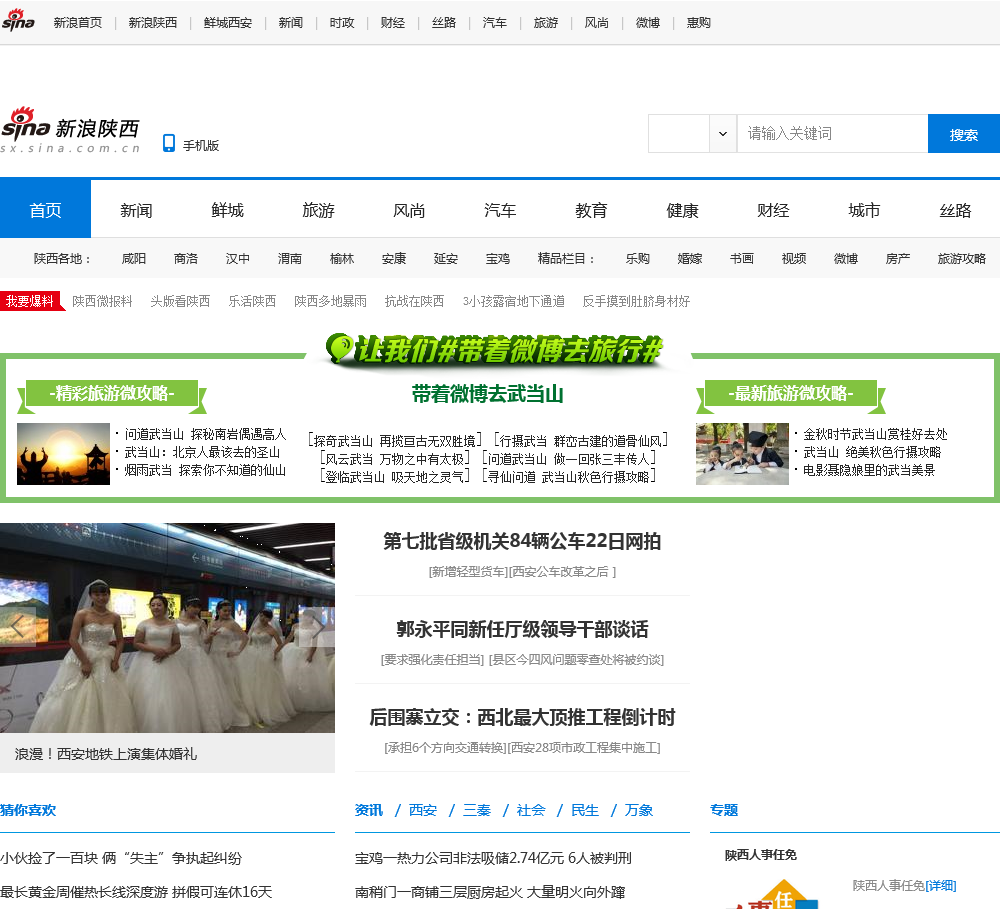Open article 小伙捡了一百块 俩失主争执起纠纷

121,858
